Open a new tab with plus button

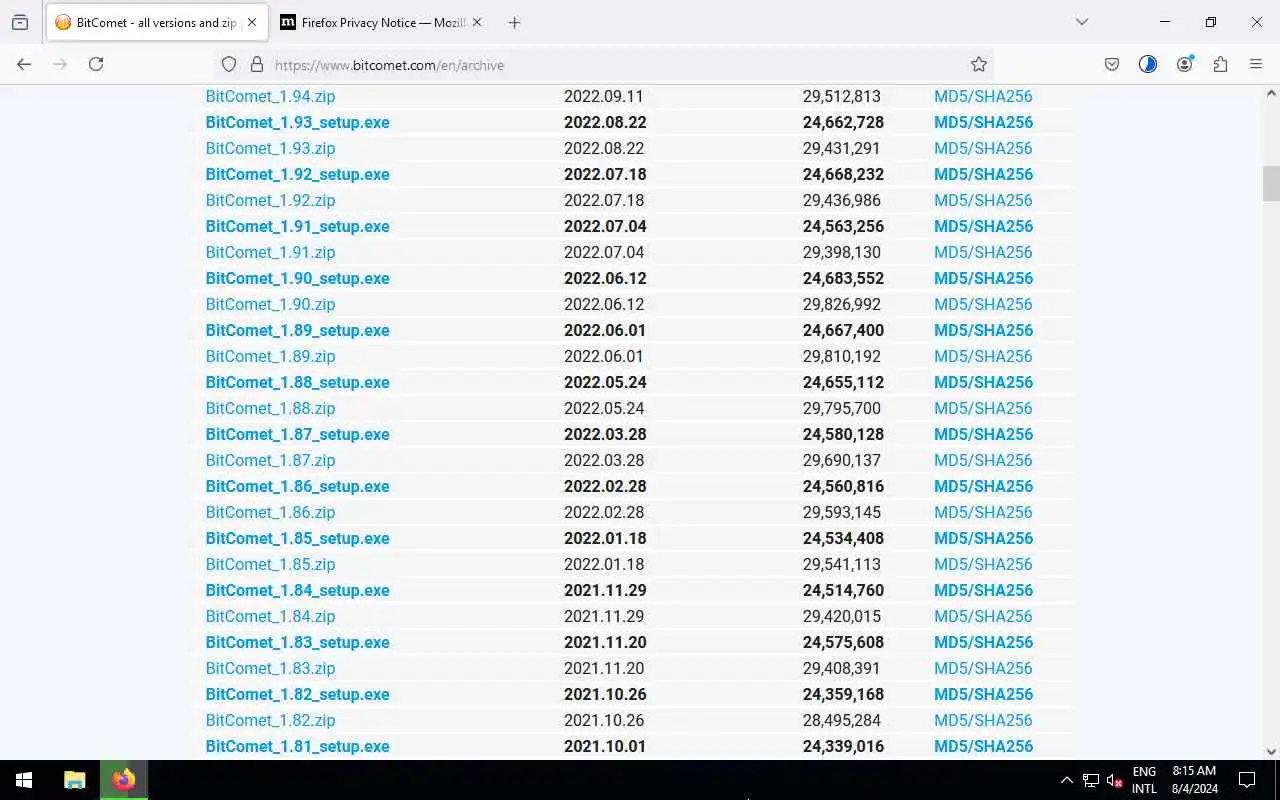click(514, 22)
